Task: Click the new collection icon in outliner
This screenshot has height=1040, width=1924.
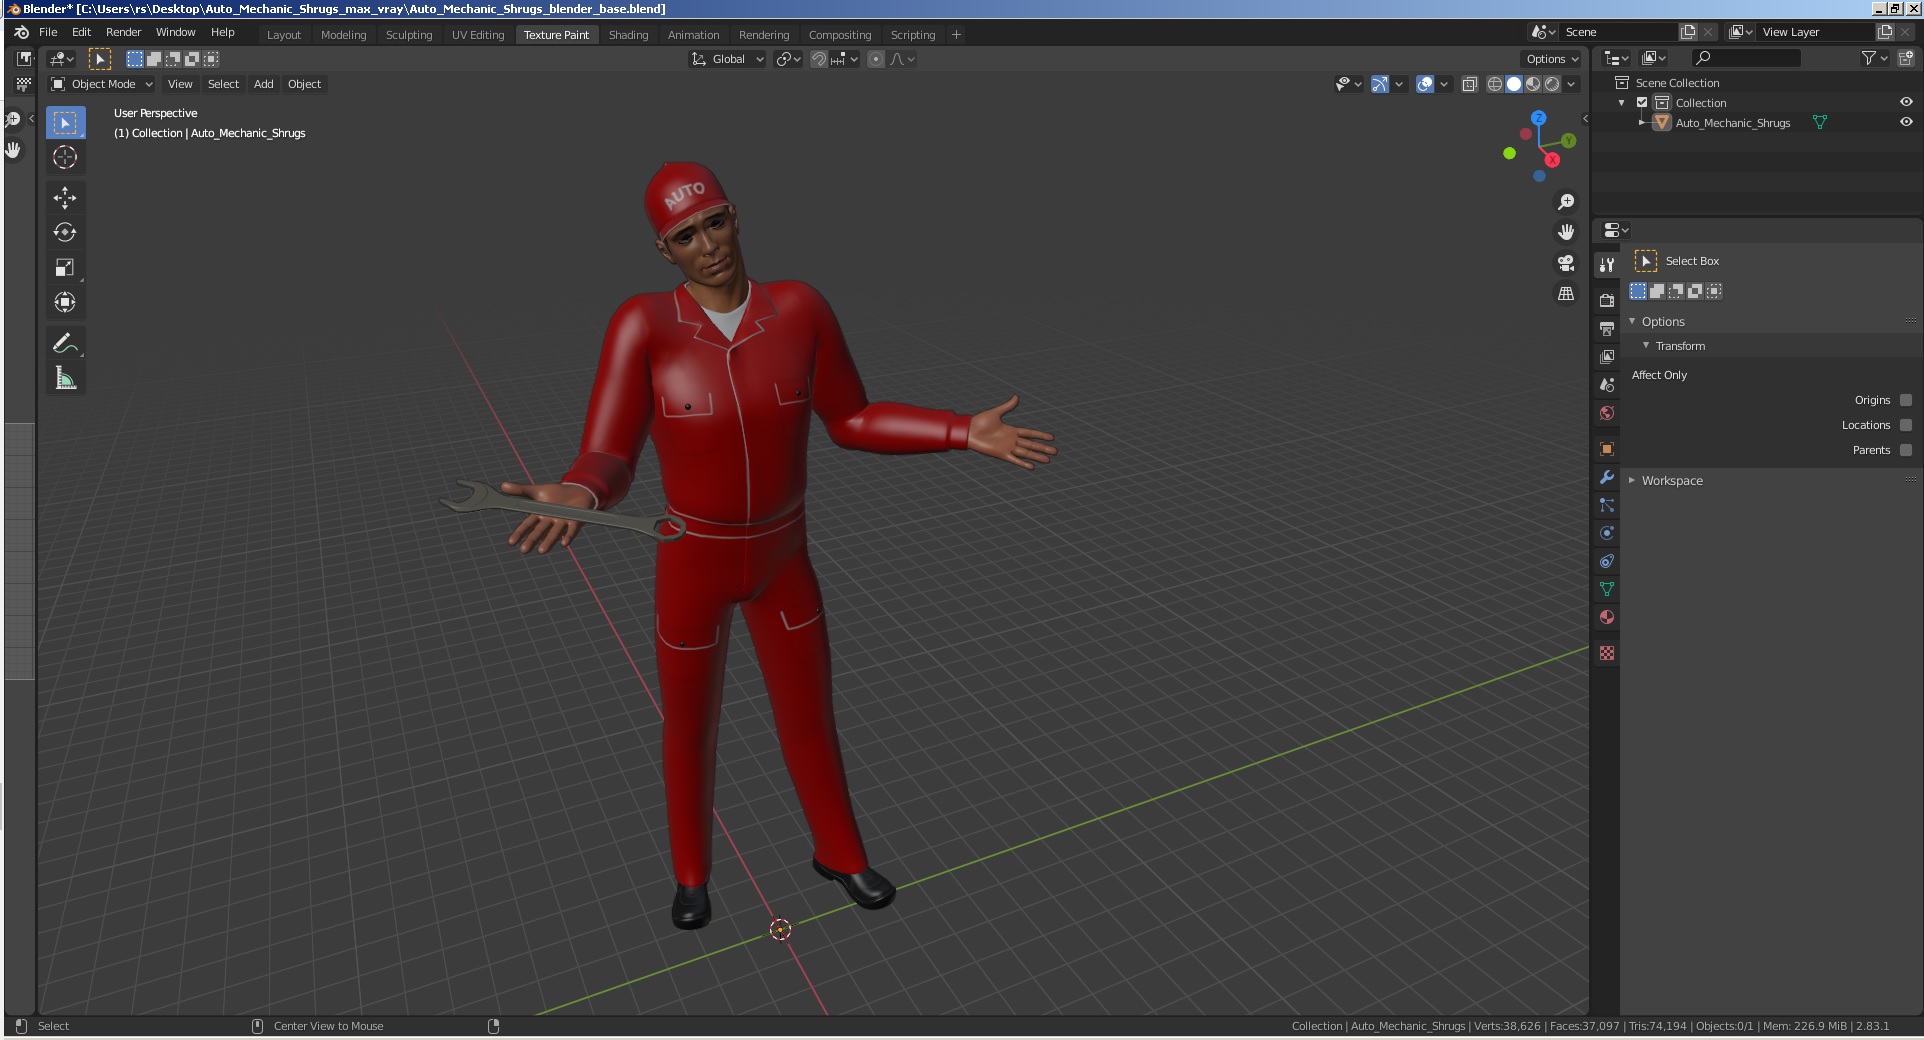Action: point(1906,59)
